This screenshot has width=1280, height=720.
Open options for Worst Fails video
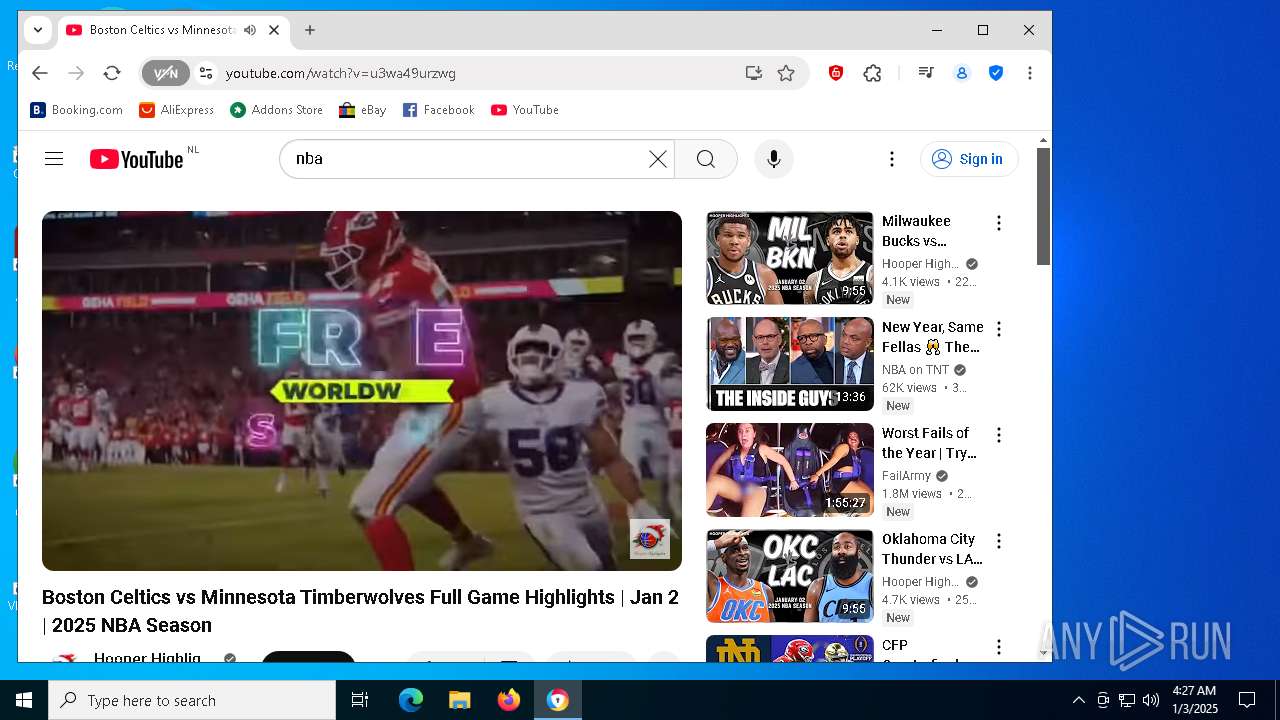[998, 435]
